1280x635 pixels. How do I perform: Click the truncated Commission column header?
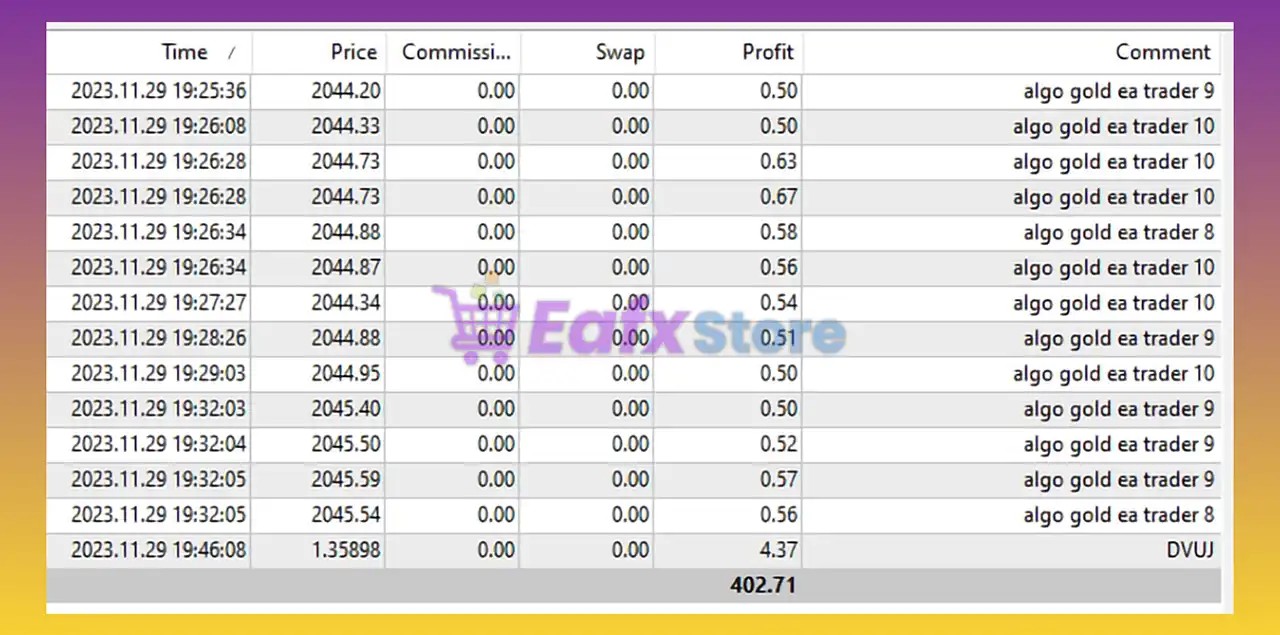[456, 52]
